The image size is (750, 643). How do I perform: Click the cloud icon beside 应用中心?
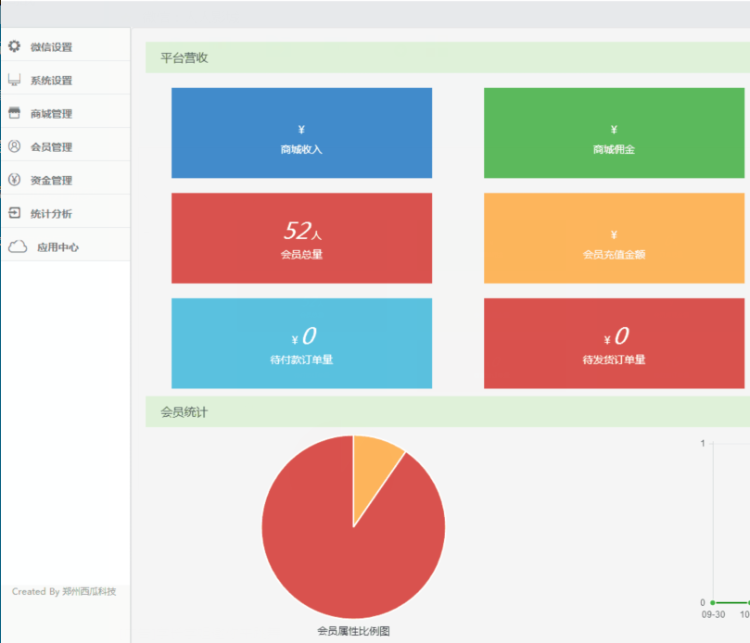(18, 246)
